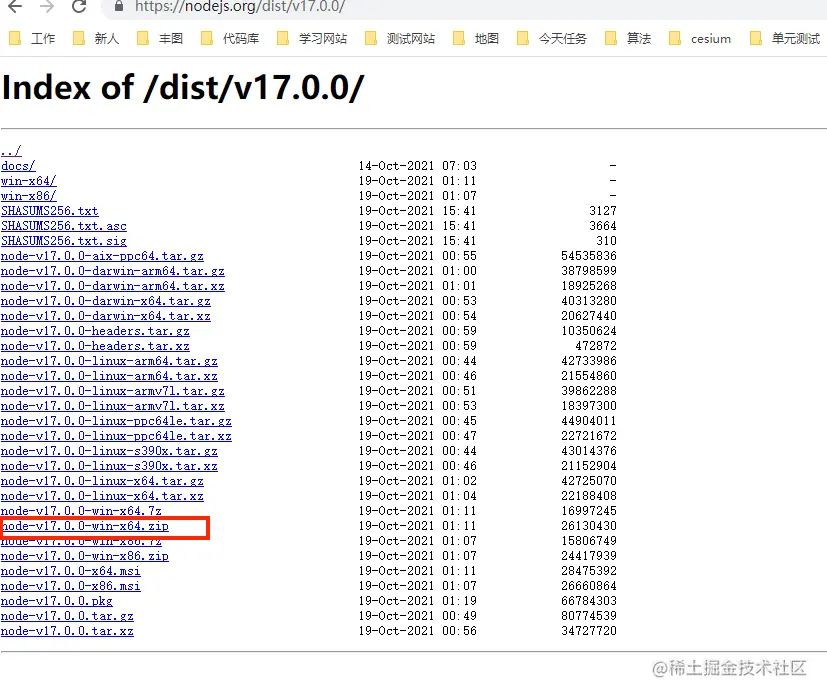Screen dimensions: 827x698
Task: Download node-v17.0.0-linux-s390x.tar.xz
Action: [x=109, y=466]
